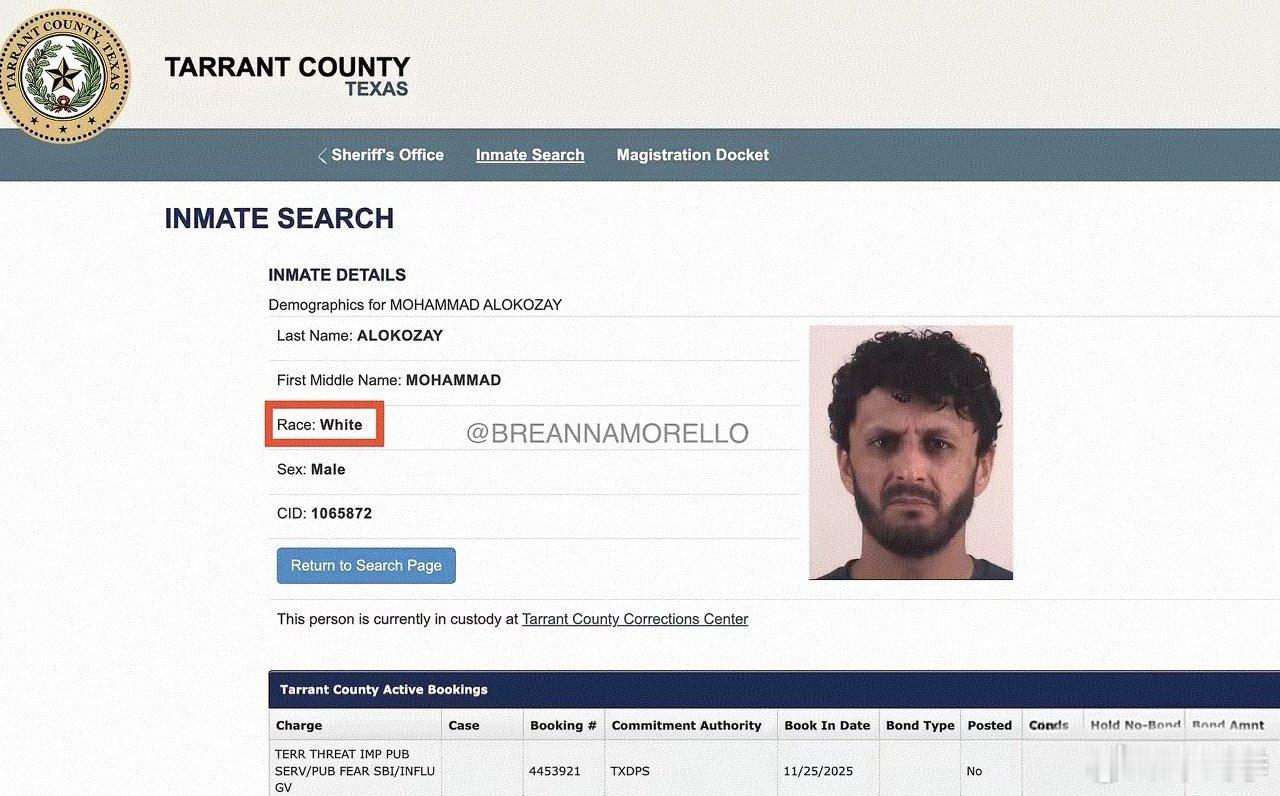Viewport: 1280px width, 796px height.
Task: Click the Case column header
Action: coord(464,725)
